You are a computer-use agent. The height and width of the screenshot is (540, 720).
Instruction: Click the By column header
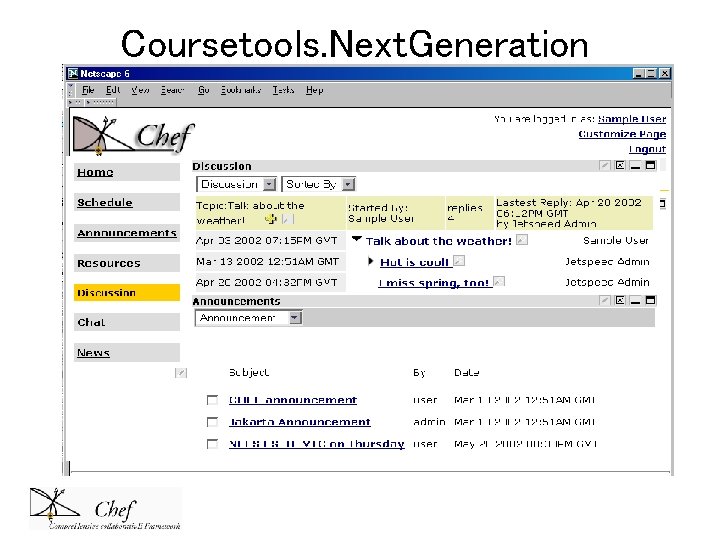(419, 372)
